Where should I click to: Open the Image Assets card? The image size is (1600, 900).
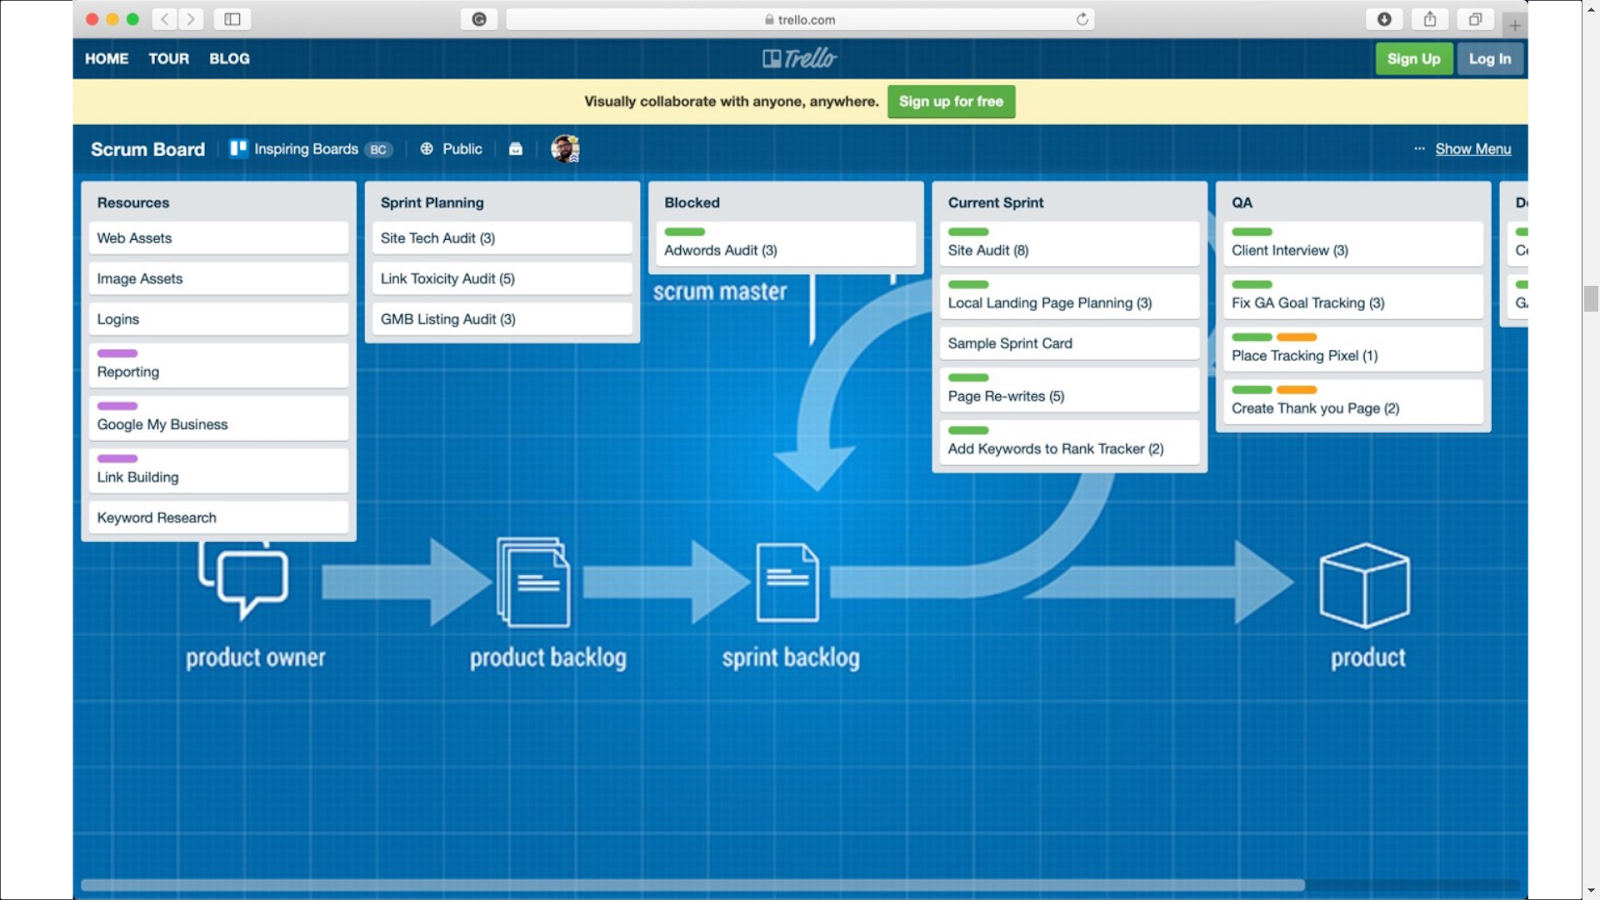219,279
